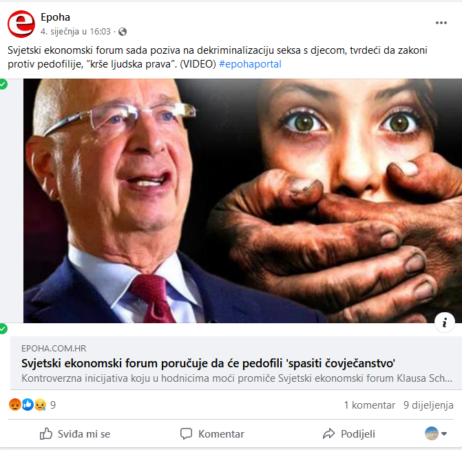462x450 pixels.
Task: Like the post with Sviđa mi se
Action: point(75,434)
